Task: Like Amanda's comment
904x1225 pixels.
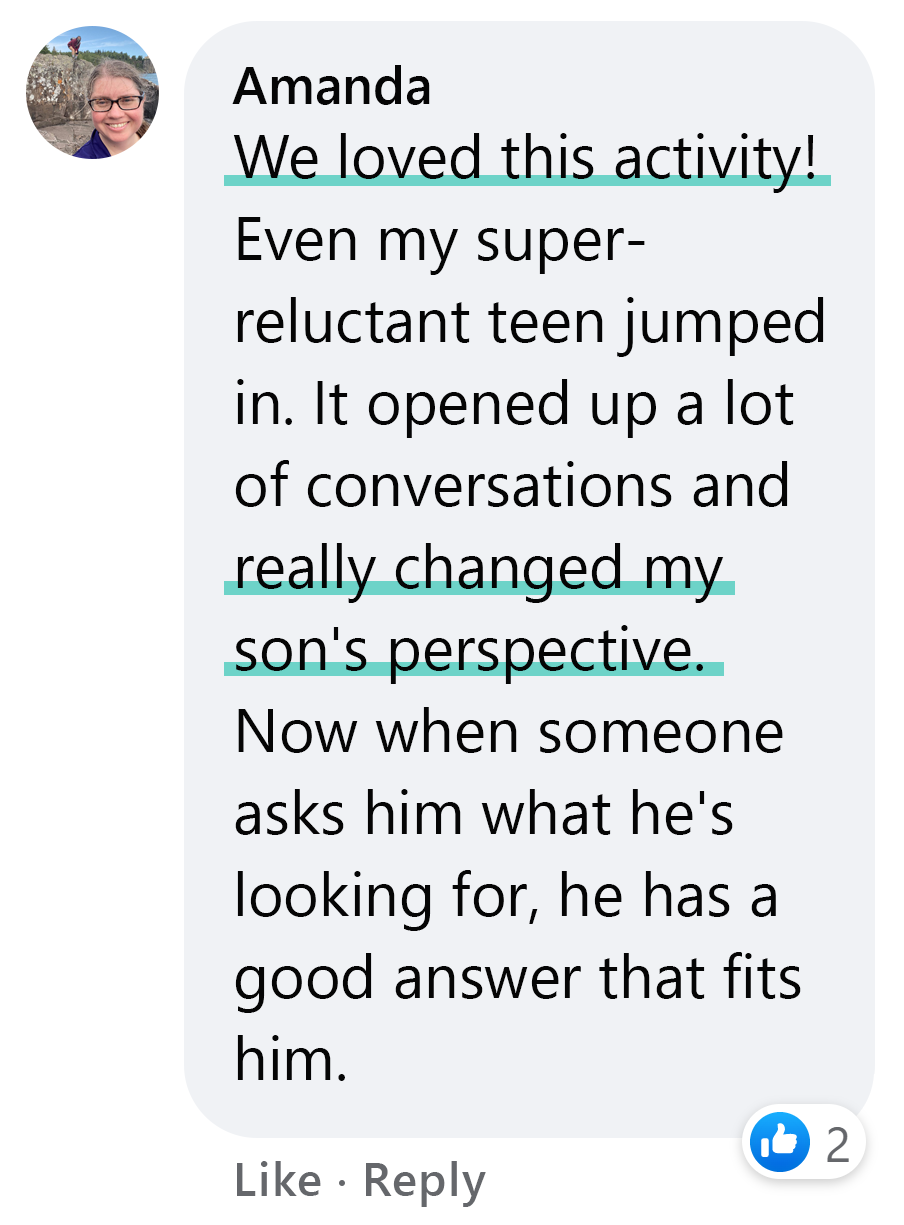Action: click(277, 1181)
